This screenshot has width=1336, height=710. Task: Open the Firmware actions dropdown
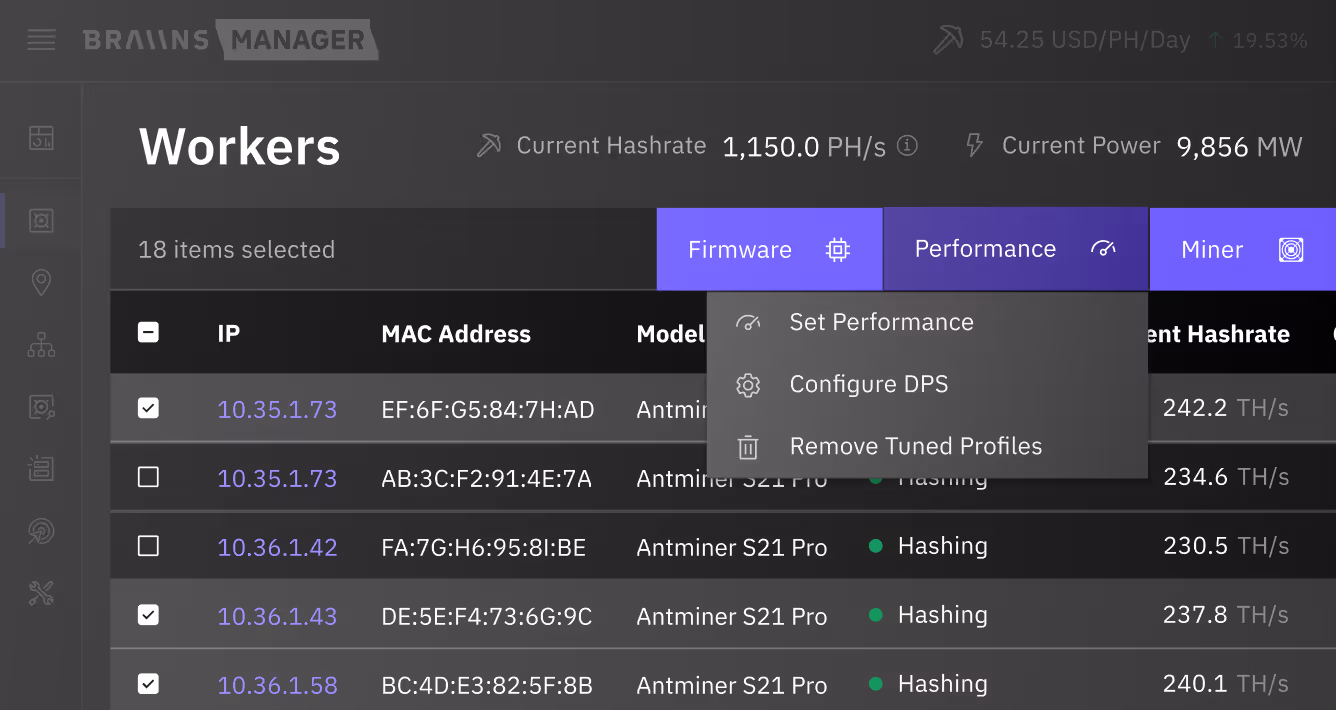(769, 249)
